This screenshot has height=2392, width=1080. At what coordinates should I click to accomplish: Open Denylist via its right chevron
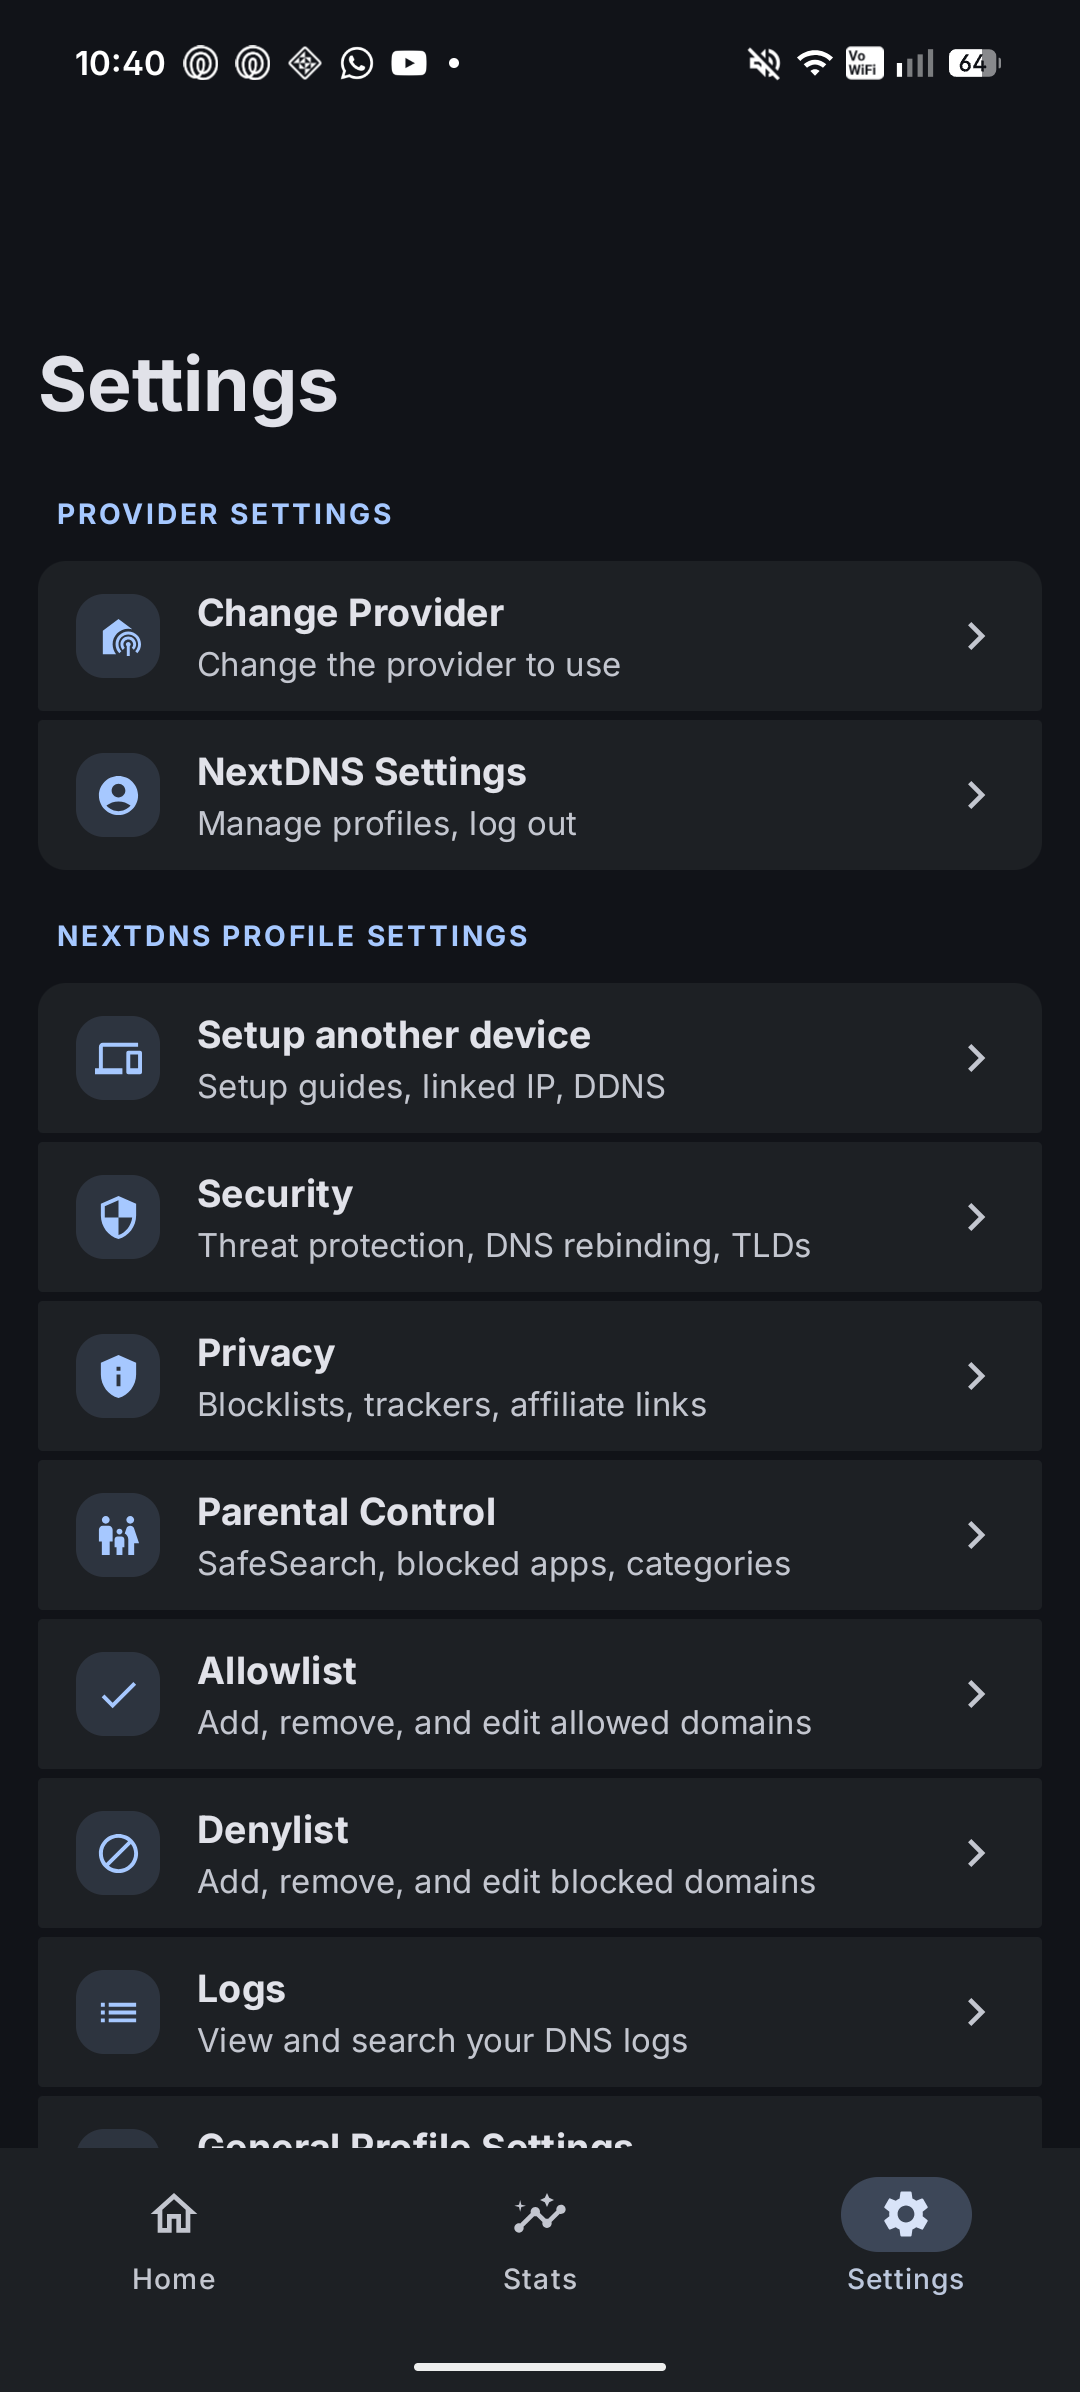[976, 1854]
